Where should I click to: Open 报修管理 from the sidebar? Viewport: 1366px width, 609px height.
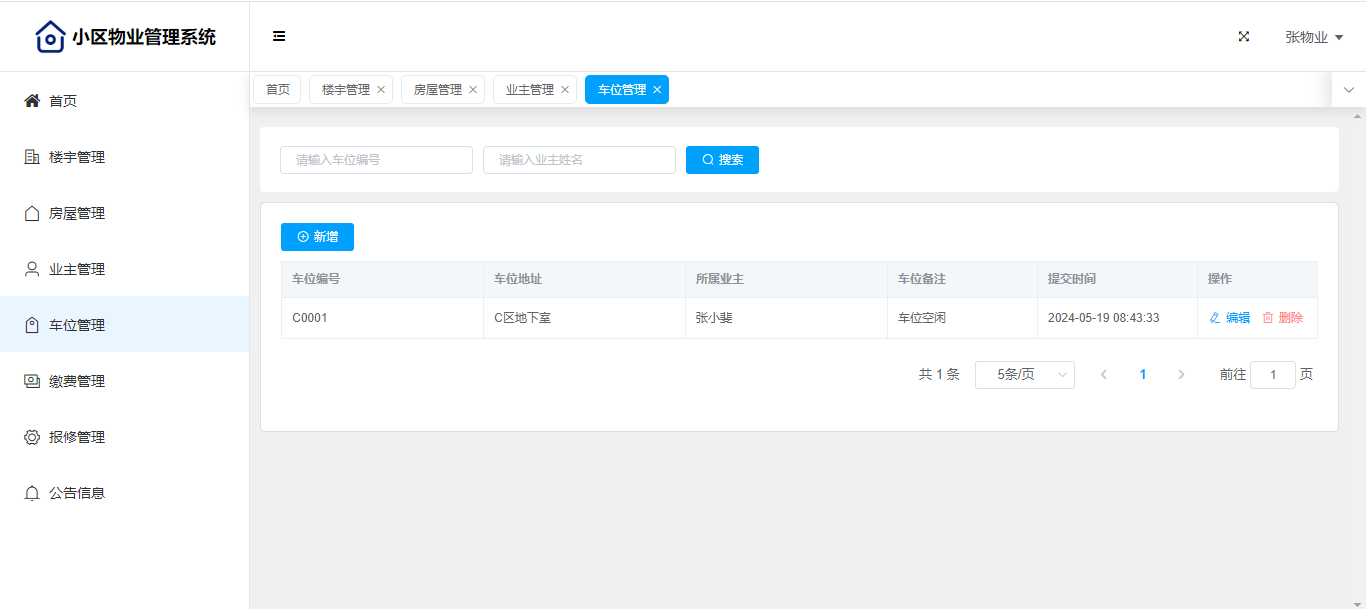tap(77, 437)
